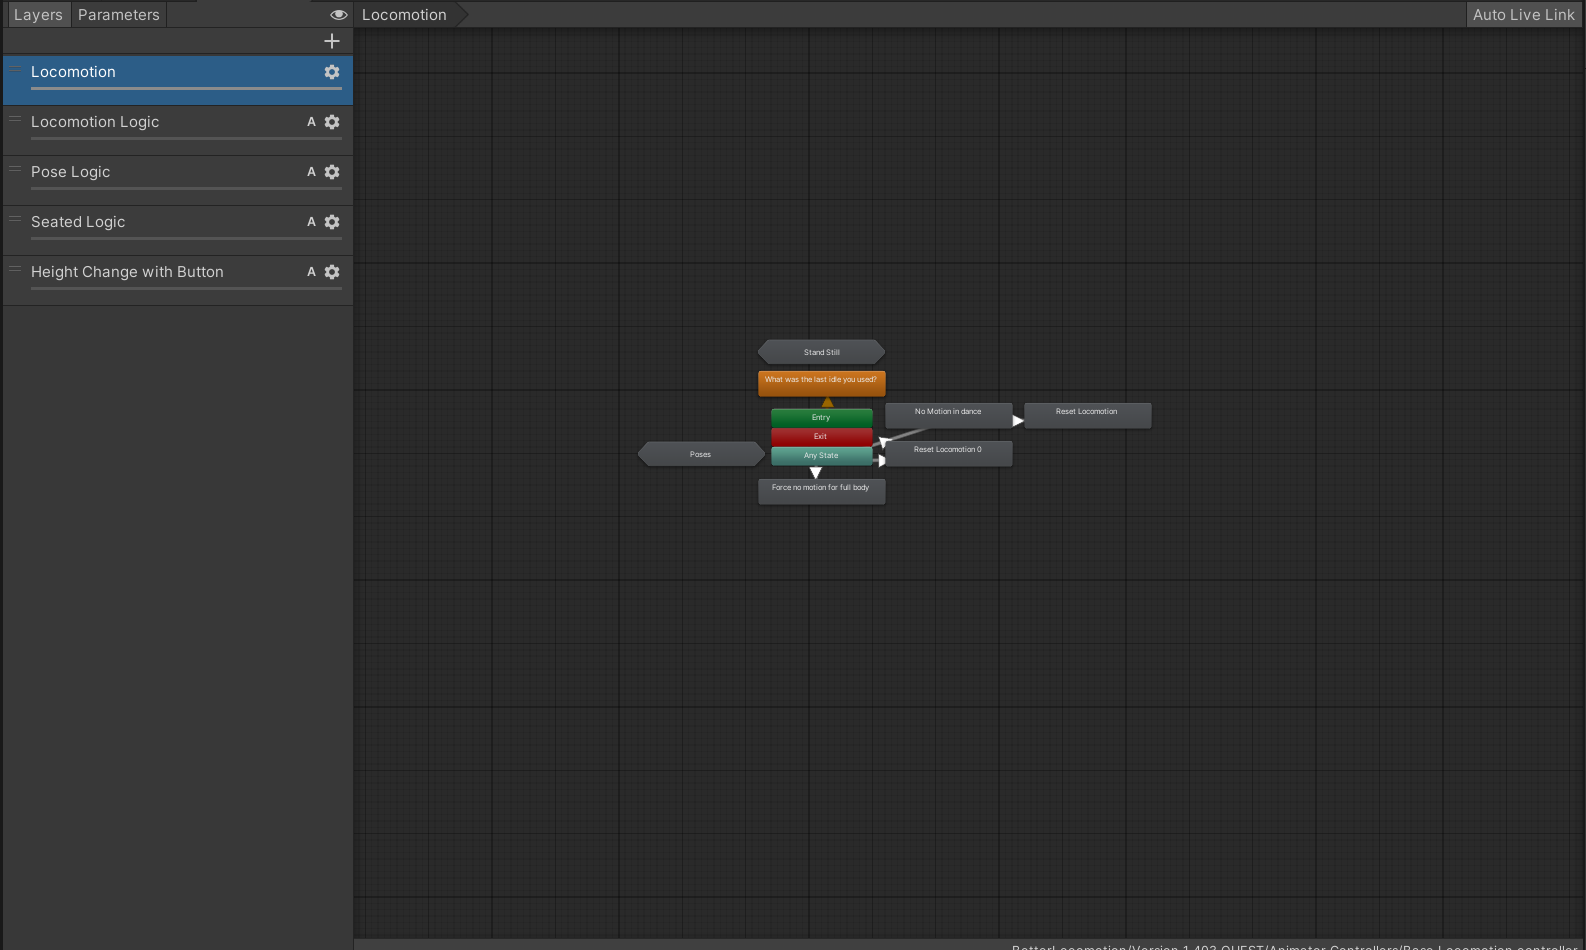1586x950 pixels.
Task: Click the Locomotion breadcrumb in graph header
Action: click(x=404, y=15)
